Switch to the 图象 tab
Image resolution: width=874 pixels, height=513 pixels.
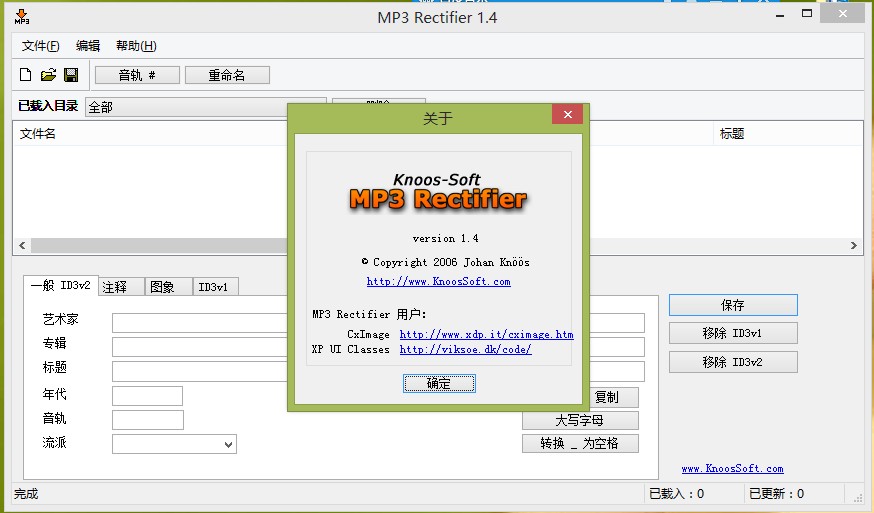(x=168, y=287)
